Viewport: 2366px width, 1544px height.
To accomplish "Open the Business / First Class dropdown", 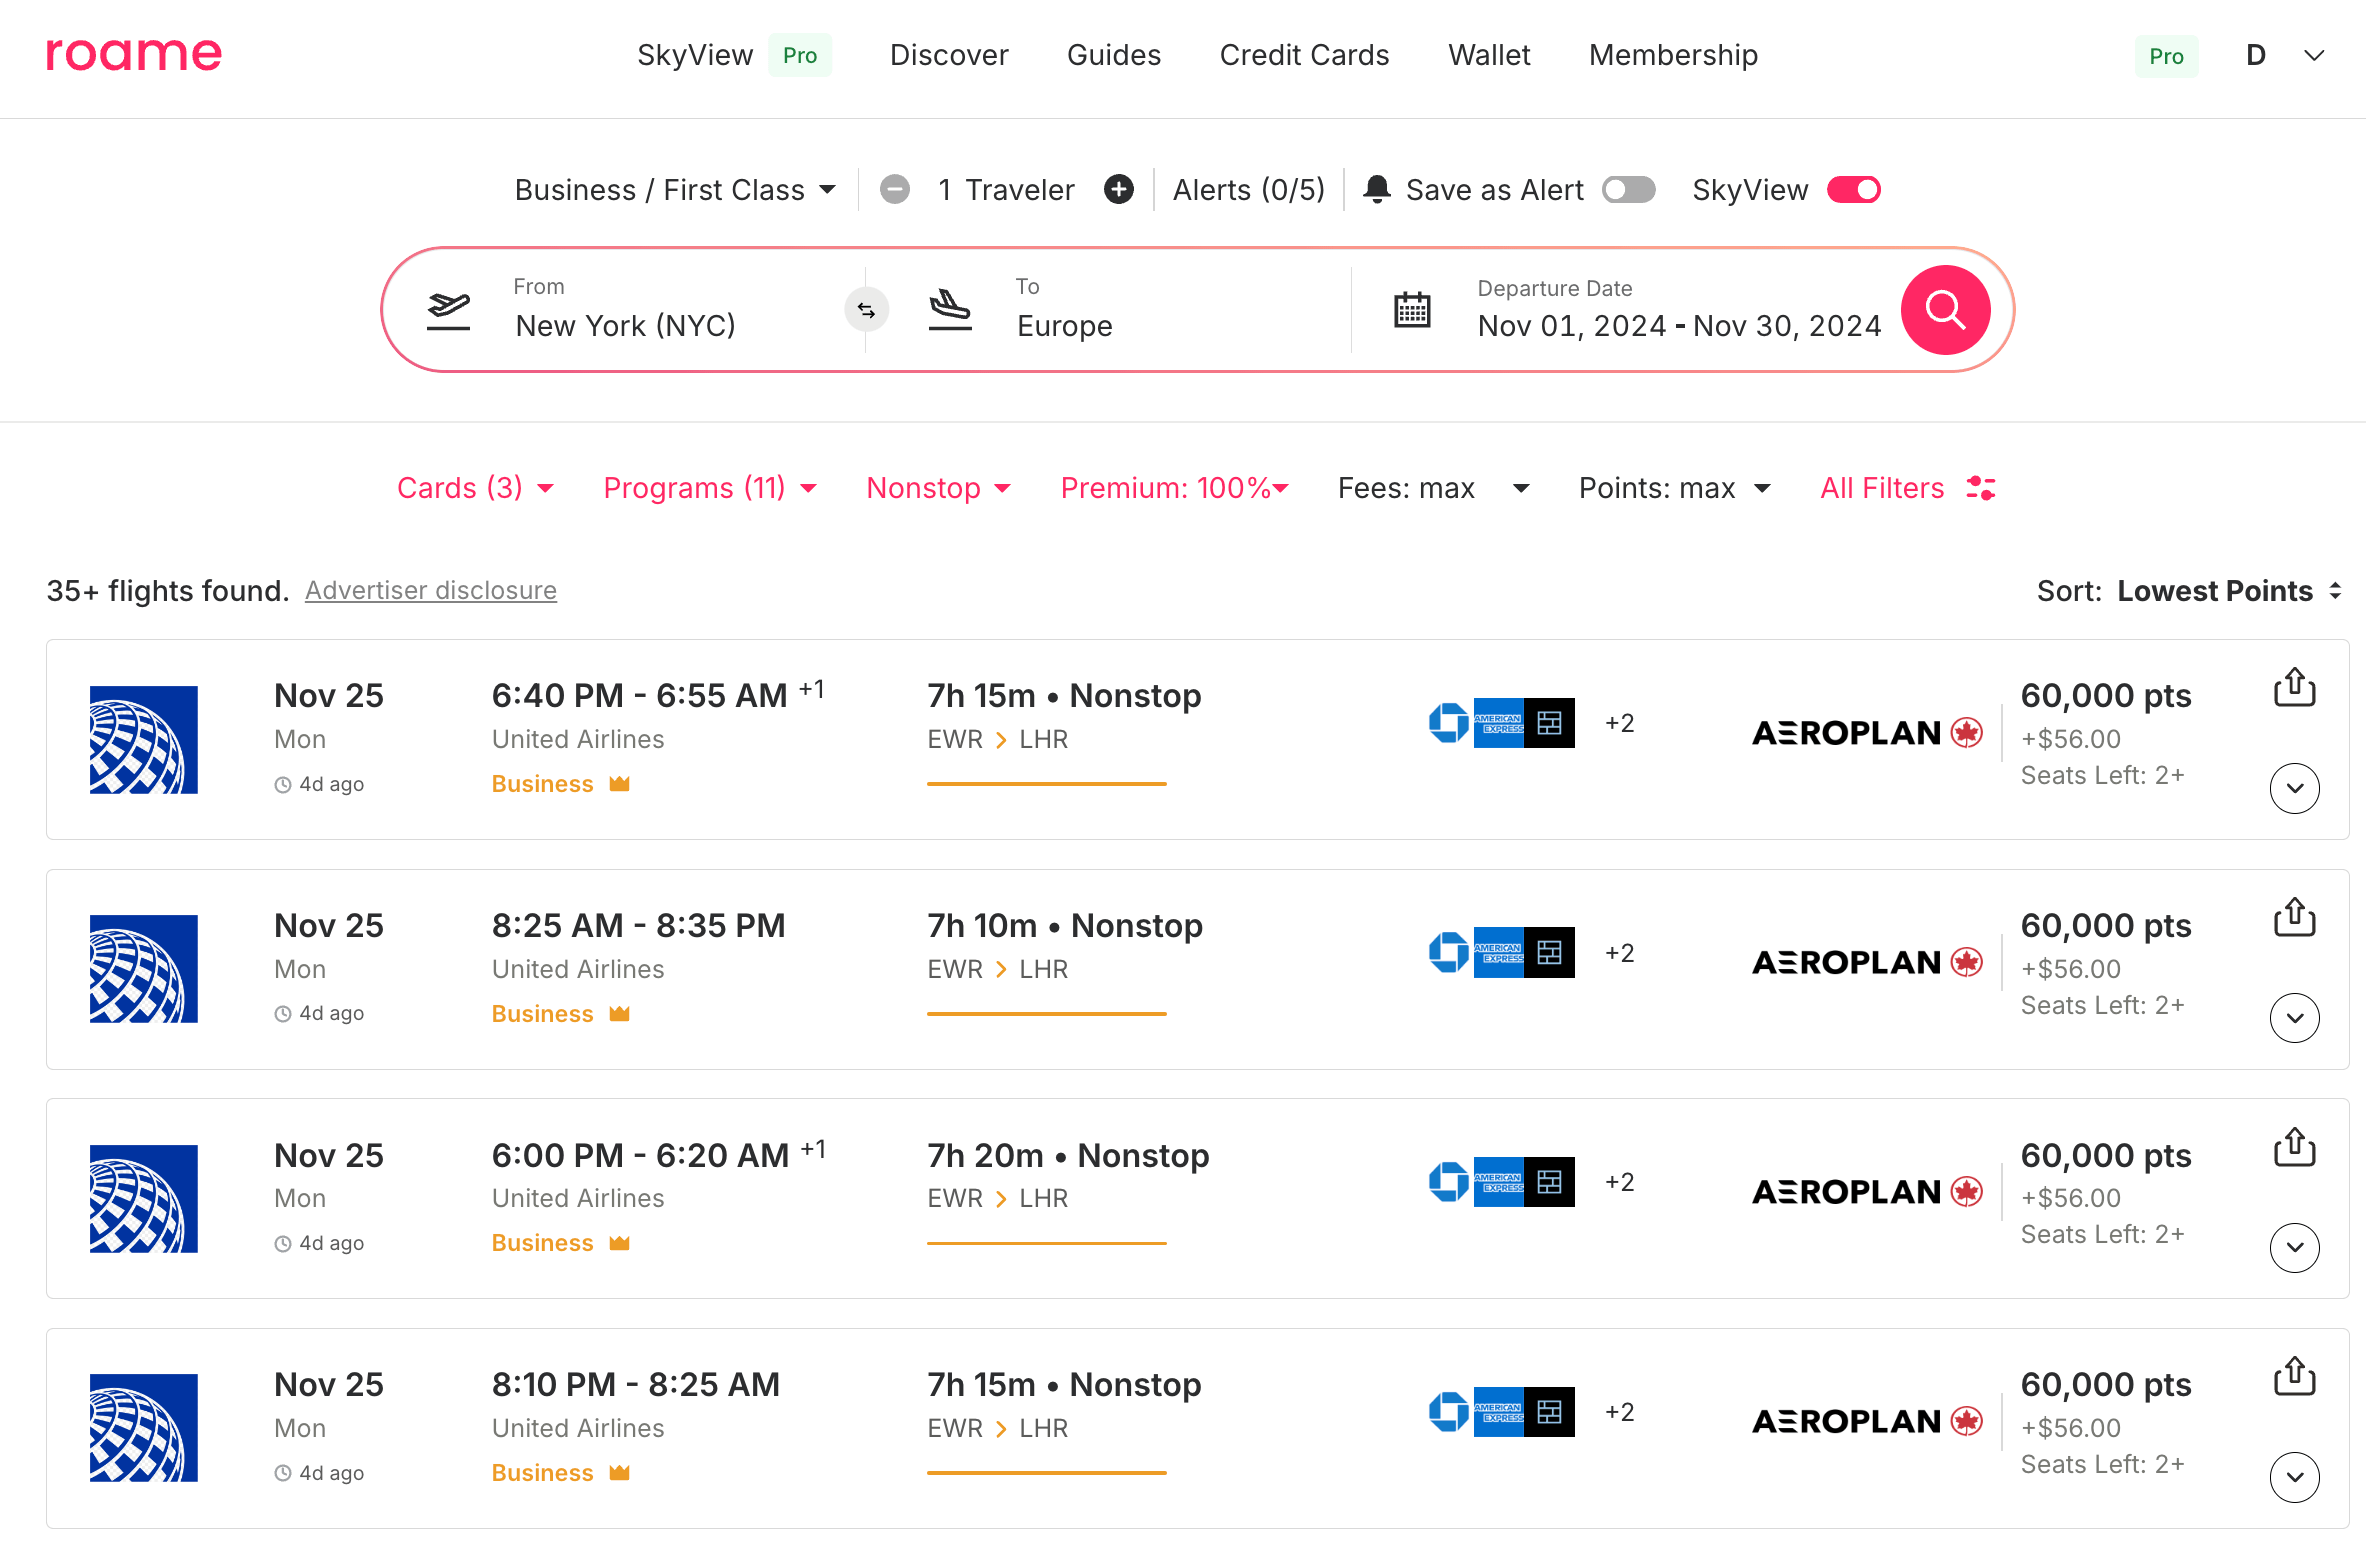I will (675, 189).
